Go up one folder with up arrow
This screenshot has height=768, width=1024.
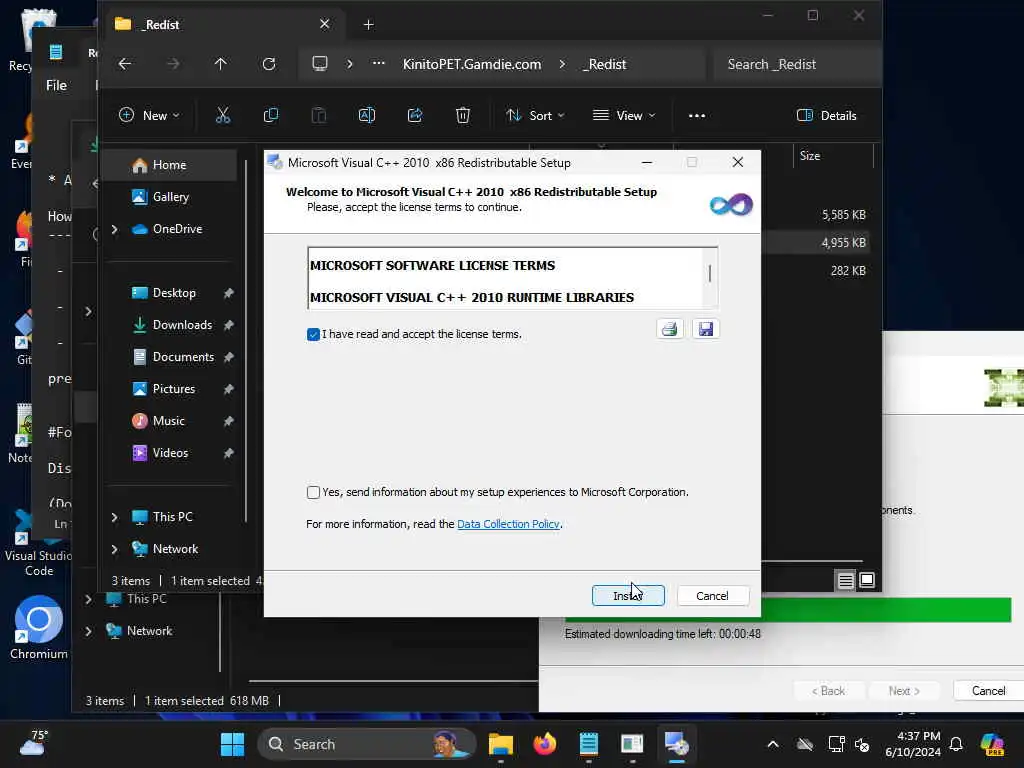221,64
